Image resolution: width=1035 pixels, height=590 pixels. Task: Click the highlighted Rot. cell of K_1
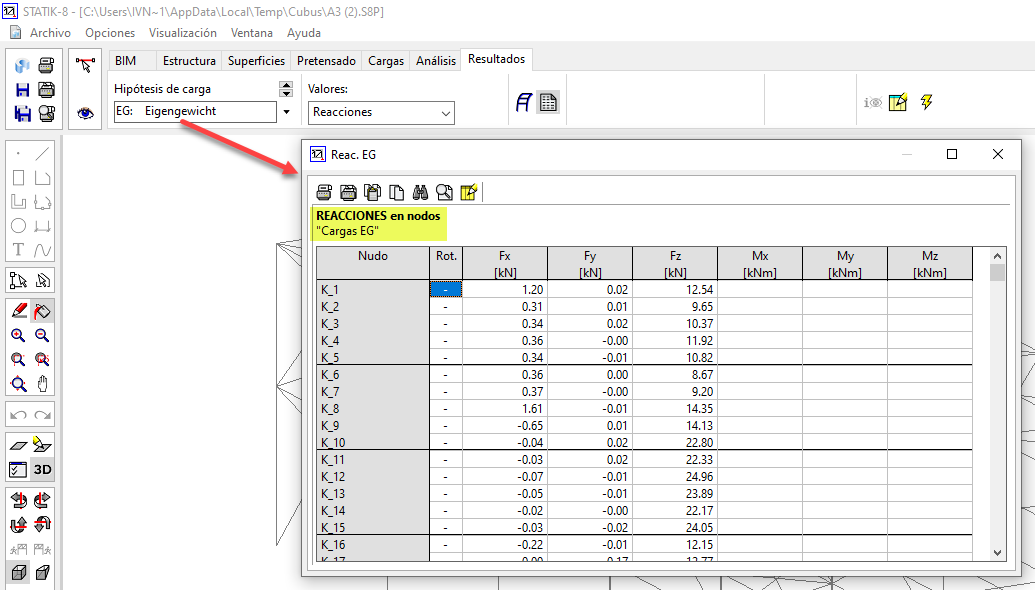[446, 289]
